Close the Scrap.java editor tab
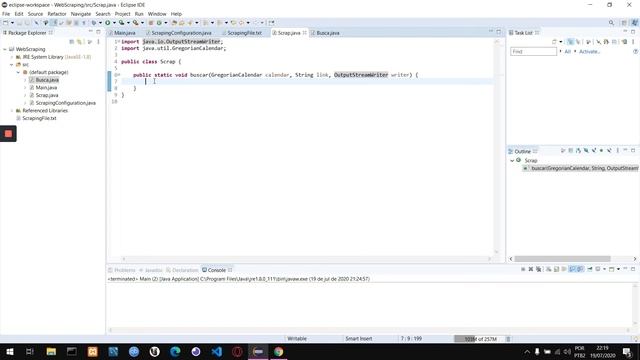 click(304, 33)
